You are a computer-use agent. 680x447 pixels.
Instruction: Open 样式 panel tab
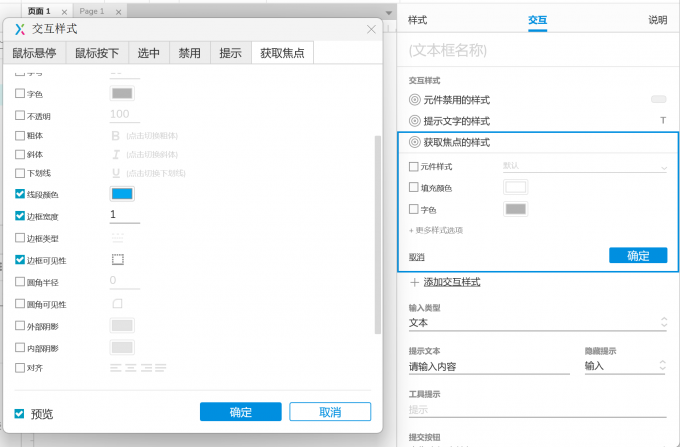pos(418,20)
